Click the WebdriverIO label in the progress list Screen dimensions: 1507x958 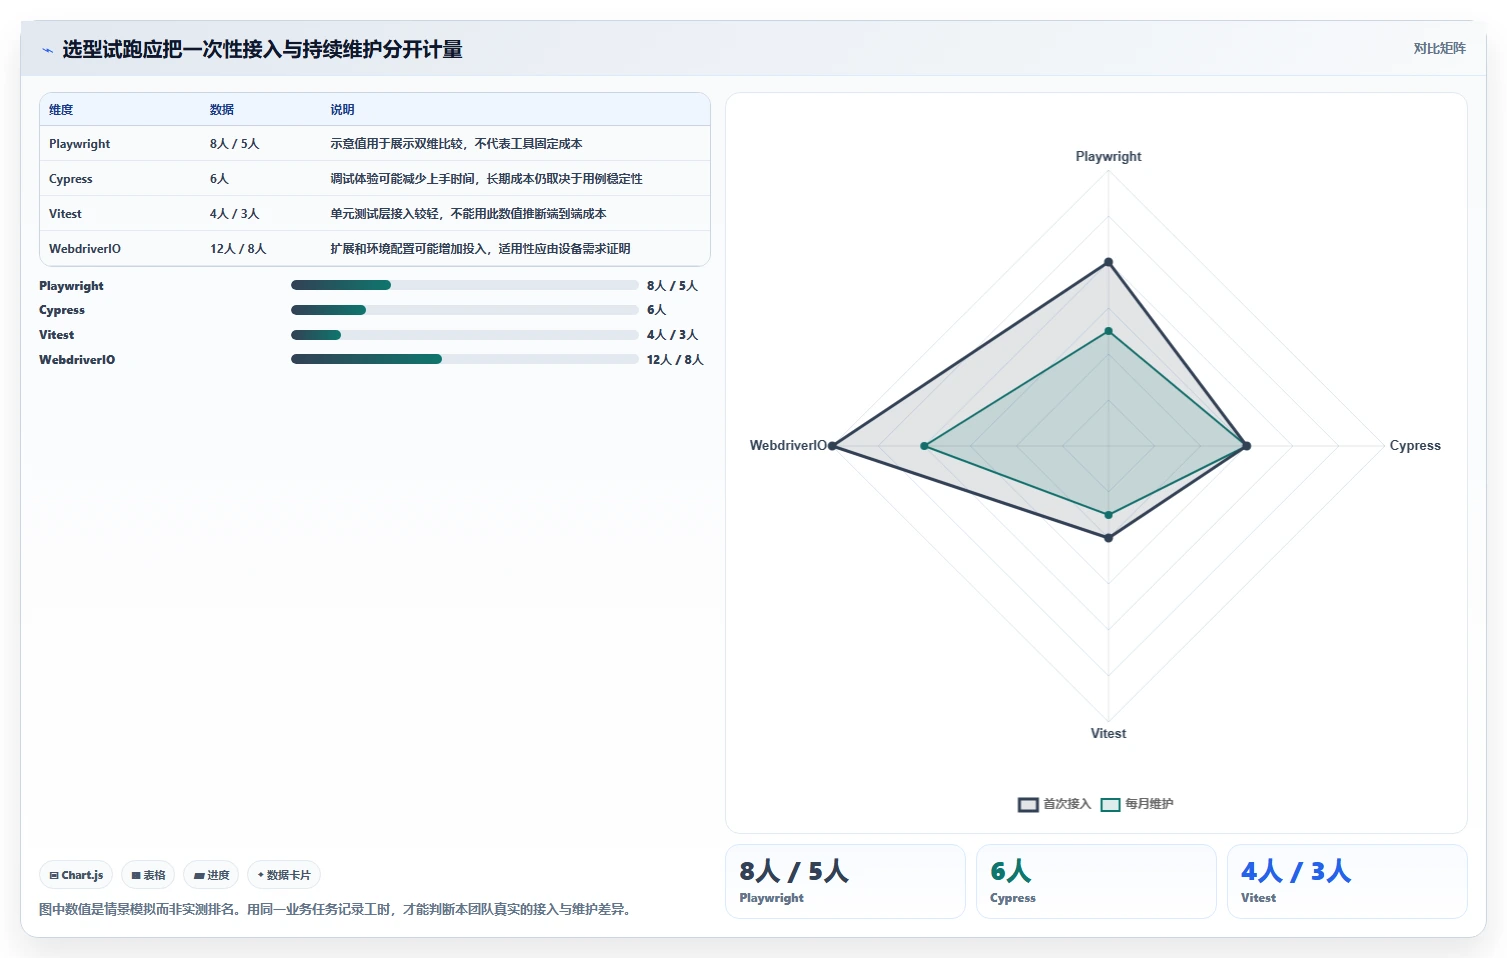click(x=77, y=360)
